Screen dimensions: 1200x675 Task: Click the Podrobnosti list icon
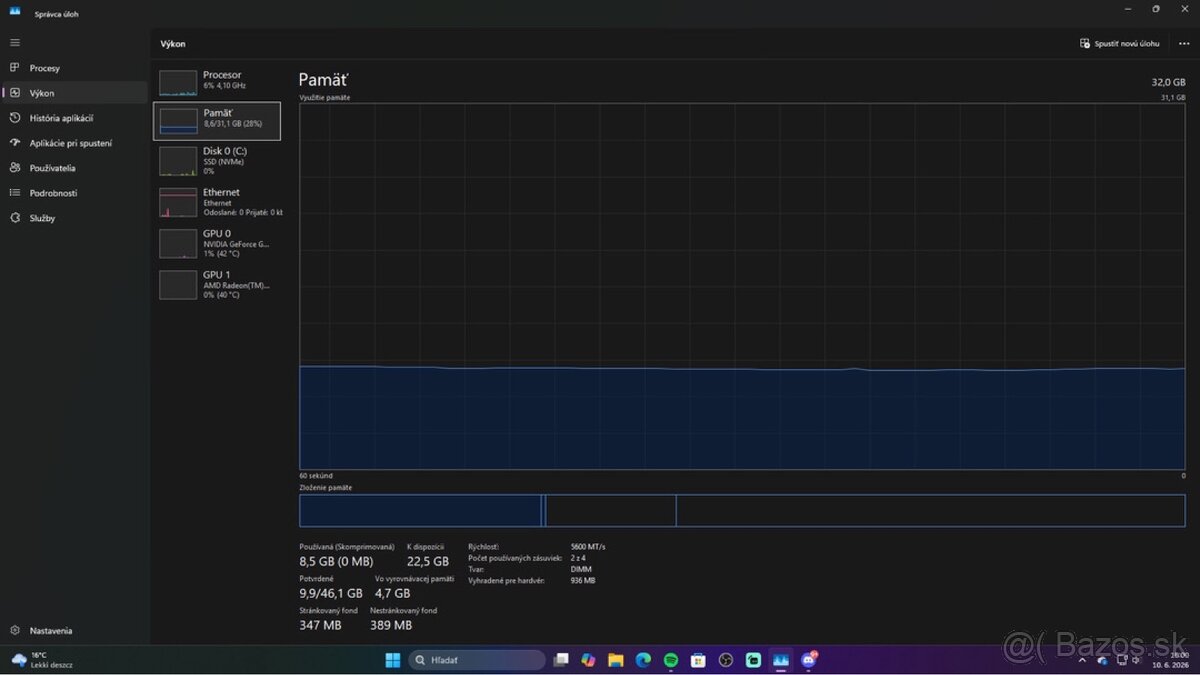[15, 193]
